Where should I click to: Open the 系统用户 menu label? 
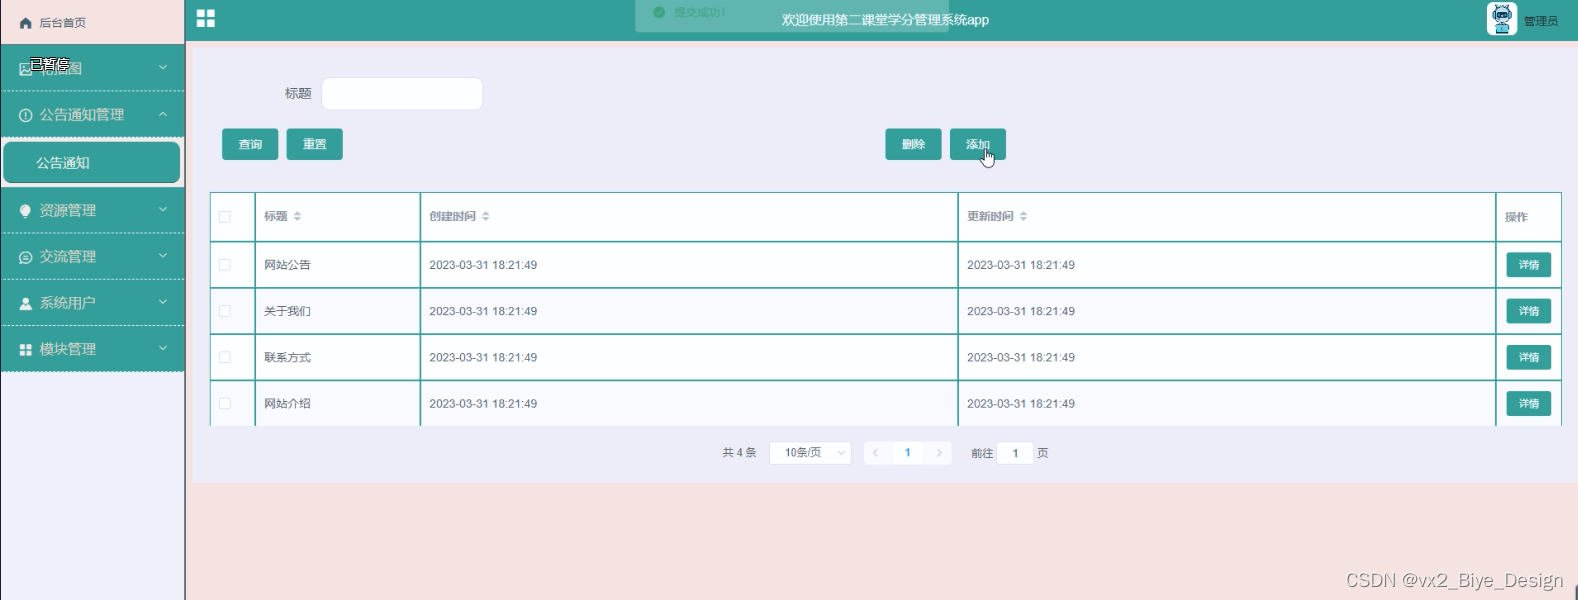(68, 303)
